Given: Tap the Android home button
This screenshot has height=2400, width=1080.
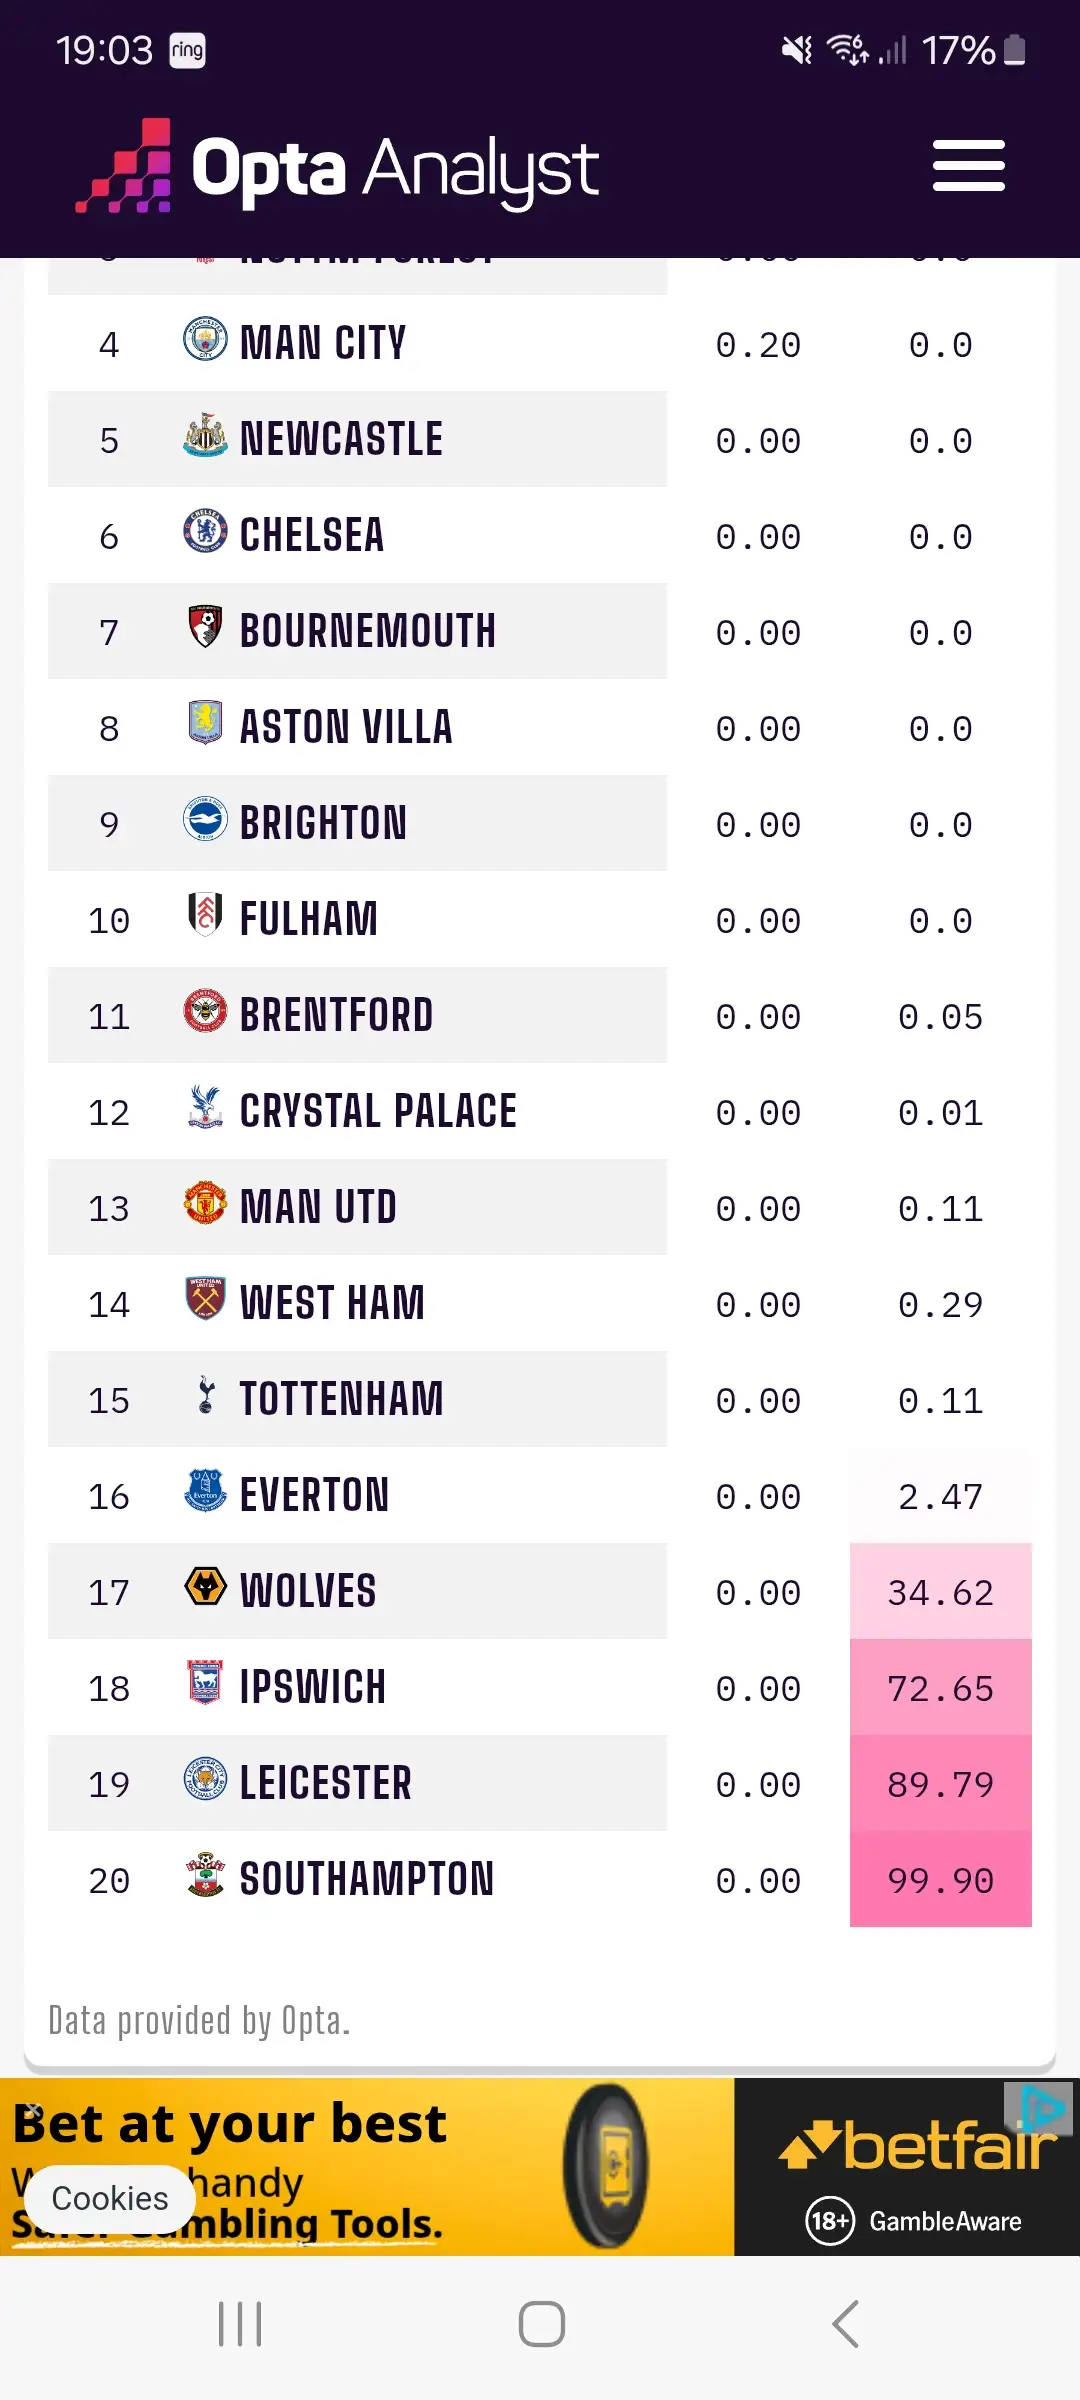Looking at the screenshot, I should [x=541, y=2324].
